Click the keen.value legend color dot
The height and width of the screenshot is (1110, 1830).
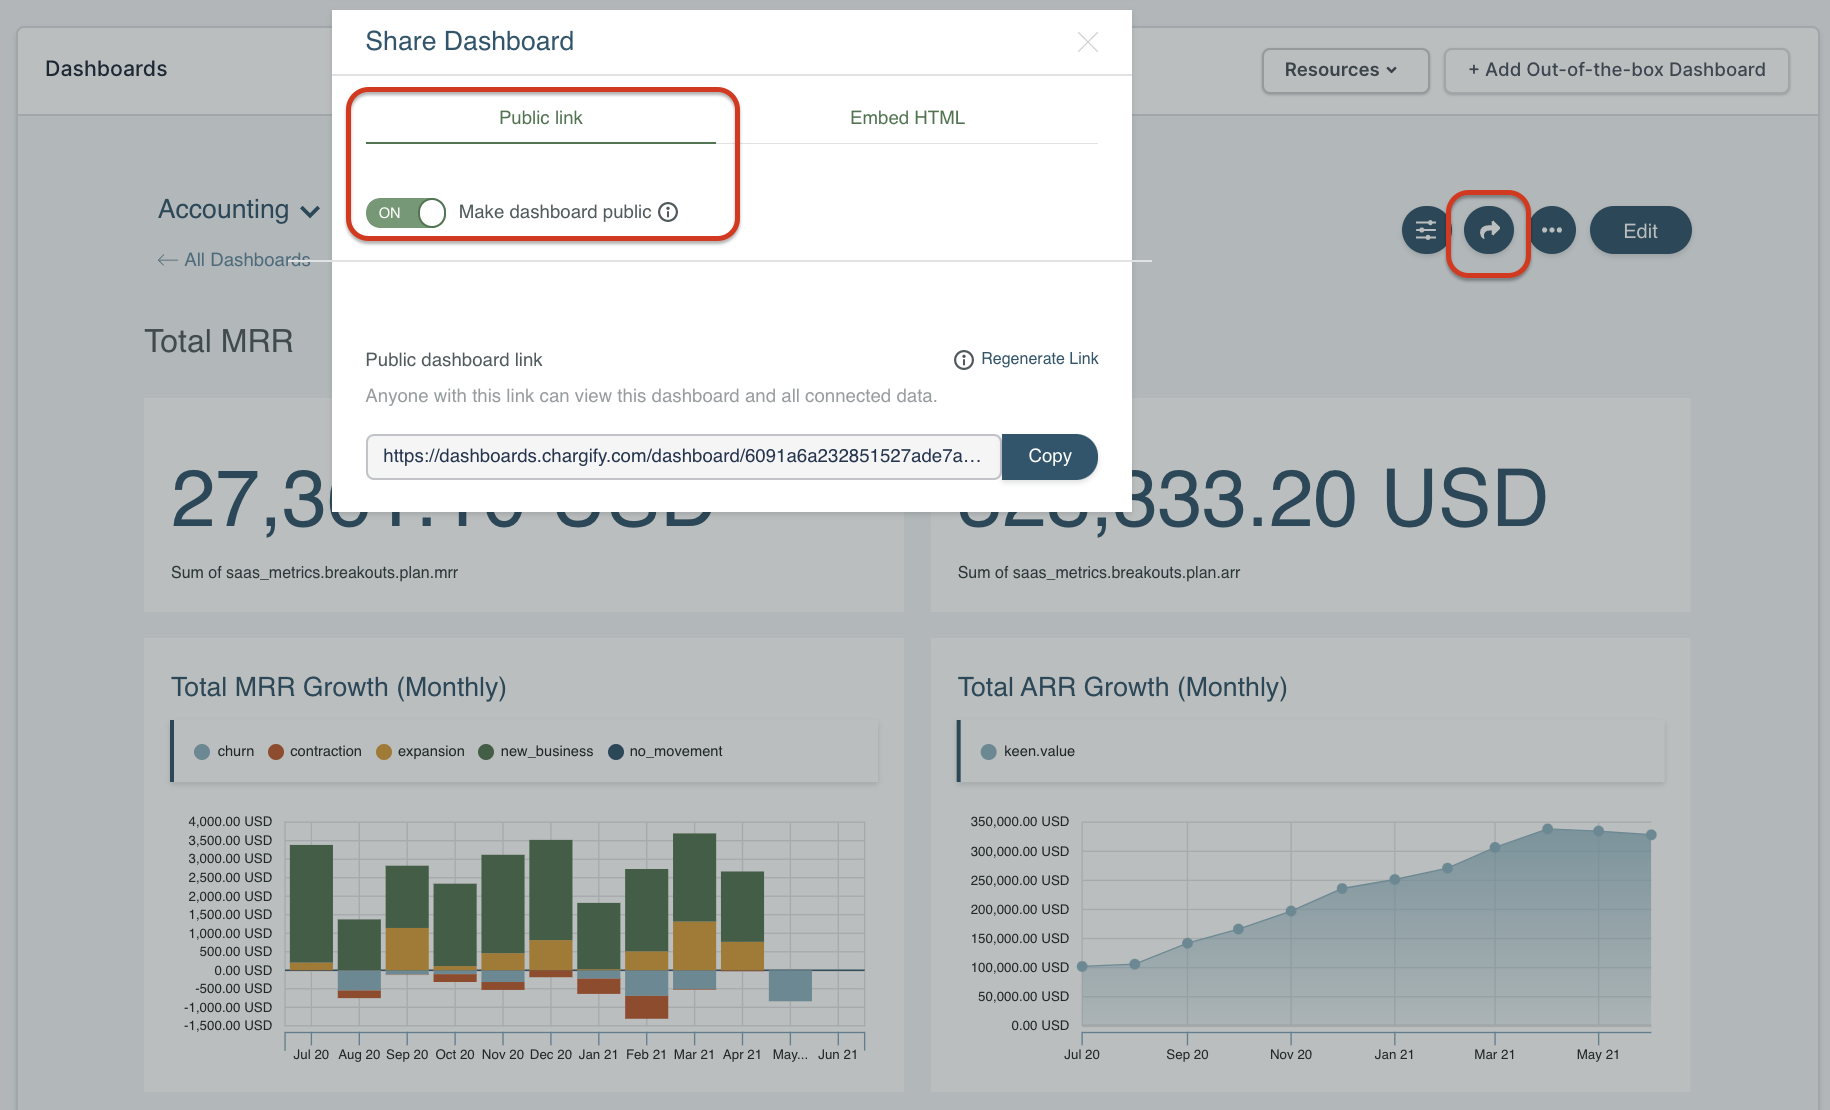(x=988, y=752)
